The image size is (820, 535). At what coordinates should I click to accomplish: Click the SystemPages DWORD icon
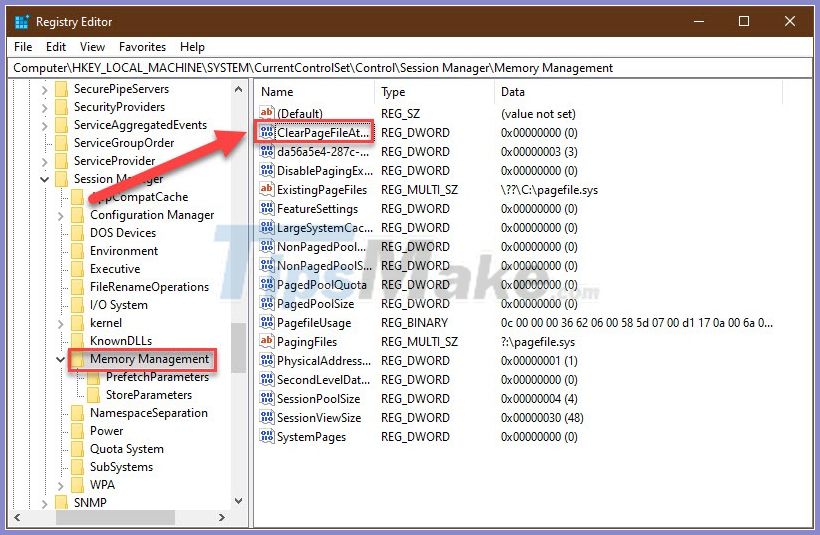point(267,436)
